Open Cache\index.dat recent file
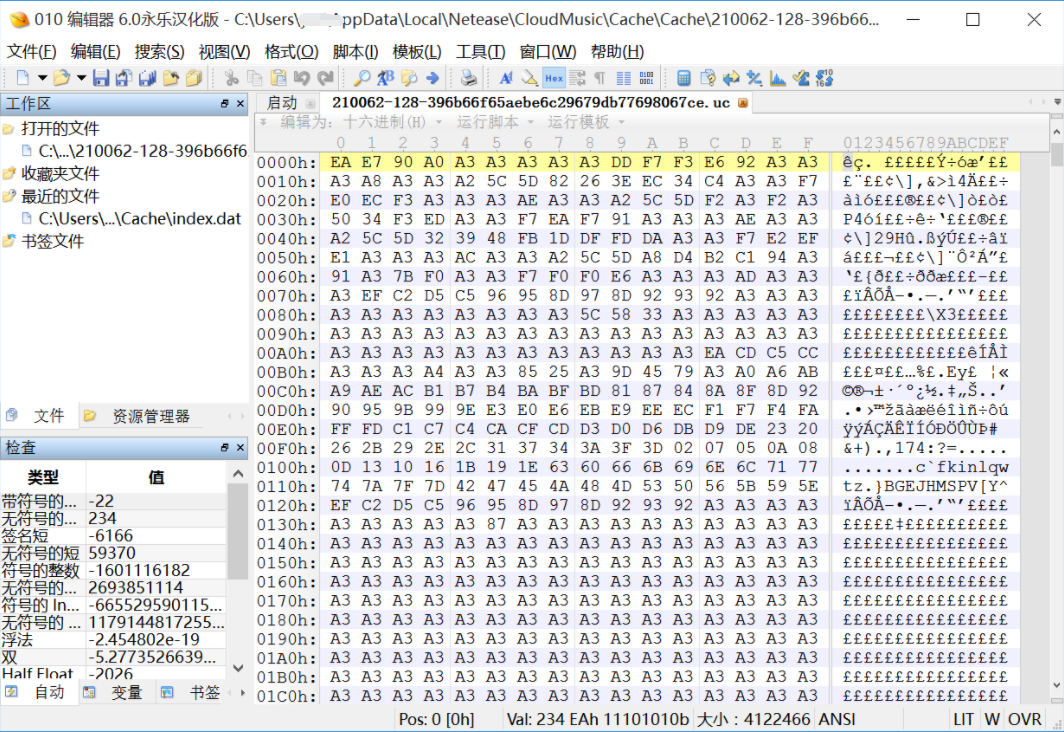Screen dimensions: 1064x732 140,218
